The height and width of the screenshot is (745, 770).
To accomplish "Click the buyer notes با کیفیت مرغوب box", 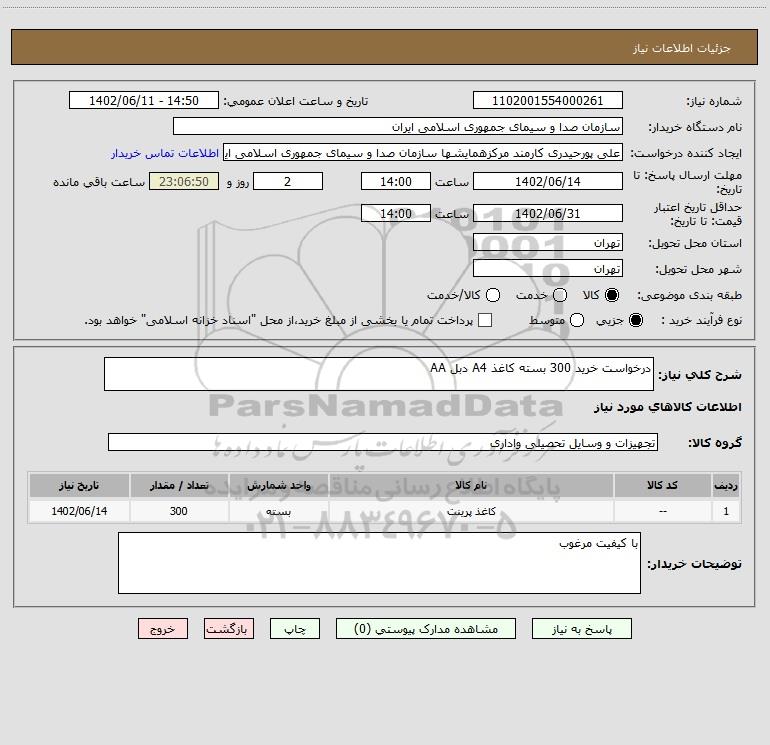I will [x=379, y=563].
